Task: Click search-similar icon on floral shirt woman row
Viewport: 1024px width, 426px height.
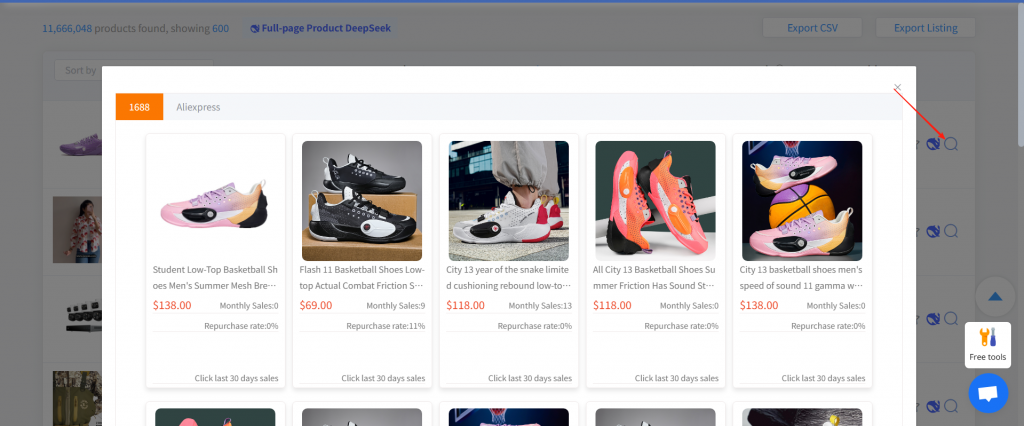Action: click(951, 231)
